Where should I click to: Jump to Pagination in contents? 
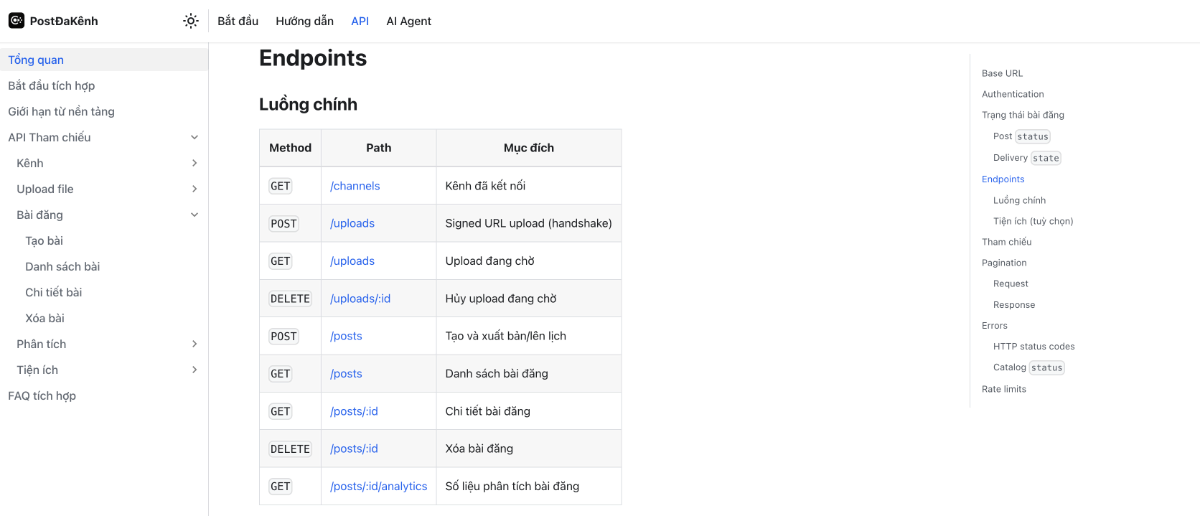pos(1004,263)
